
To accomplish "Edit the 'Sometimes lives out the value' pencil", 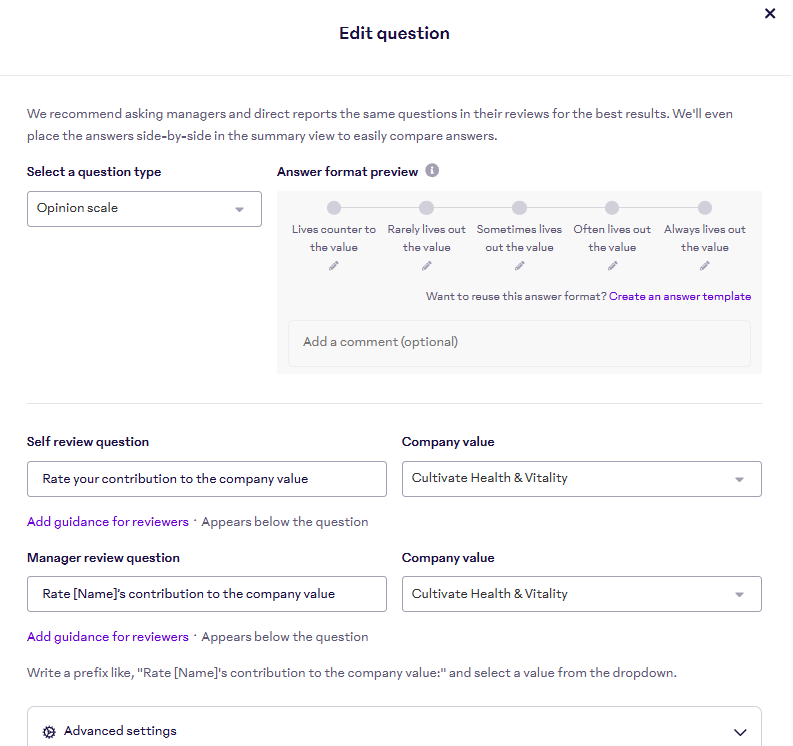I will pos(519,266).
